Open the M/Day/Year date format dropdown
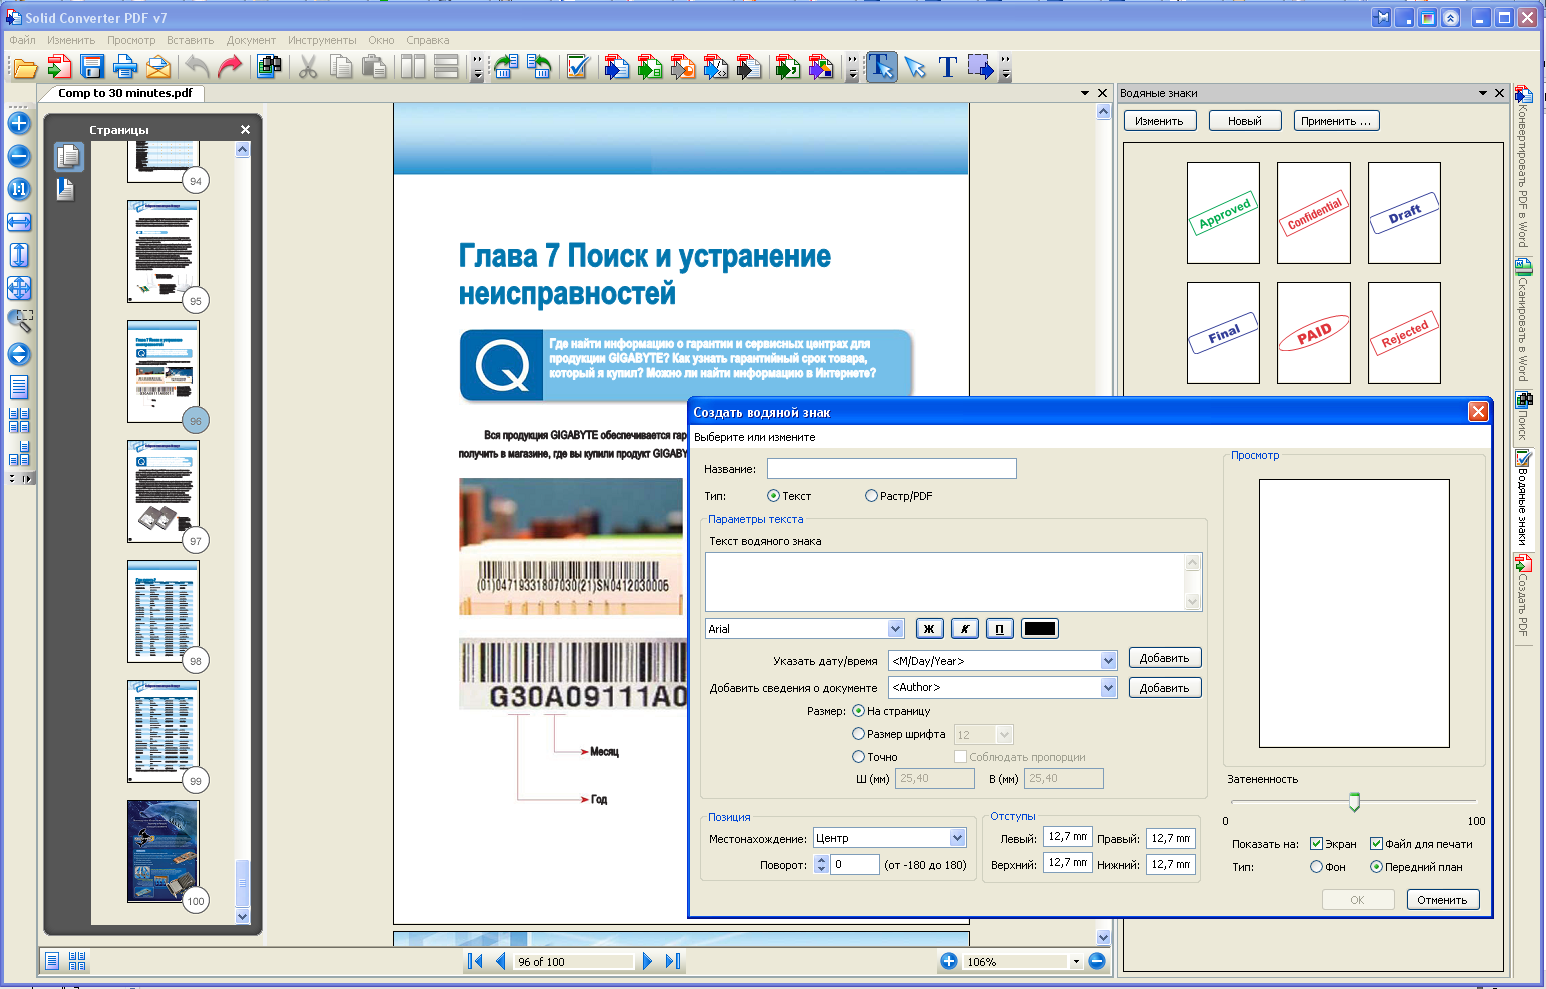This screenshot has width=1546, height=989. (1108, 661)
